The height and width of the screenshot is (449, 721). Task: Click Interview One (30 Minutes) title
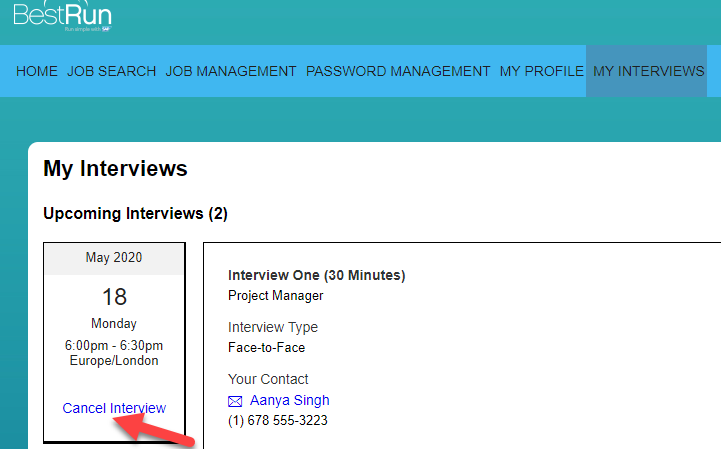tap(317, 275)
